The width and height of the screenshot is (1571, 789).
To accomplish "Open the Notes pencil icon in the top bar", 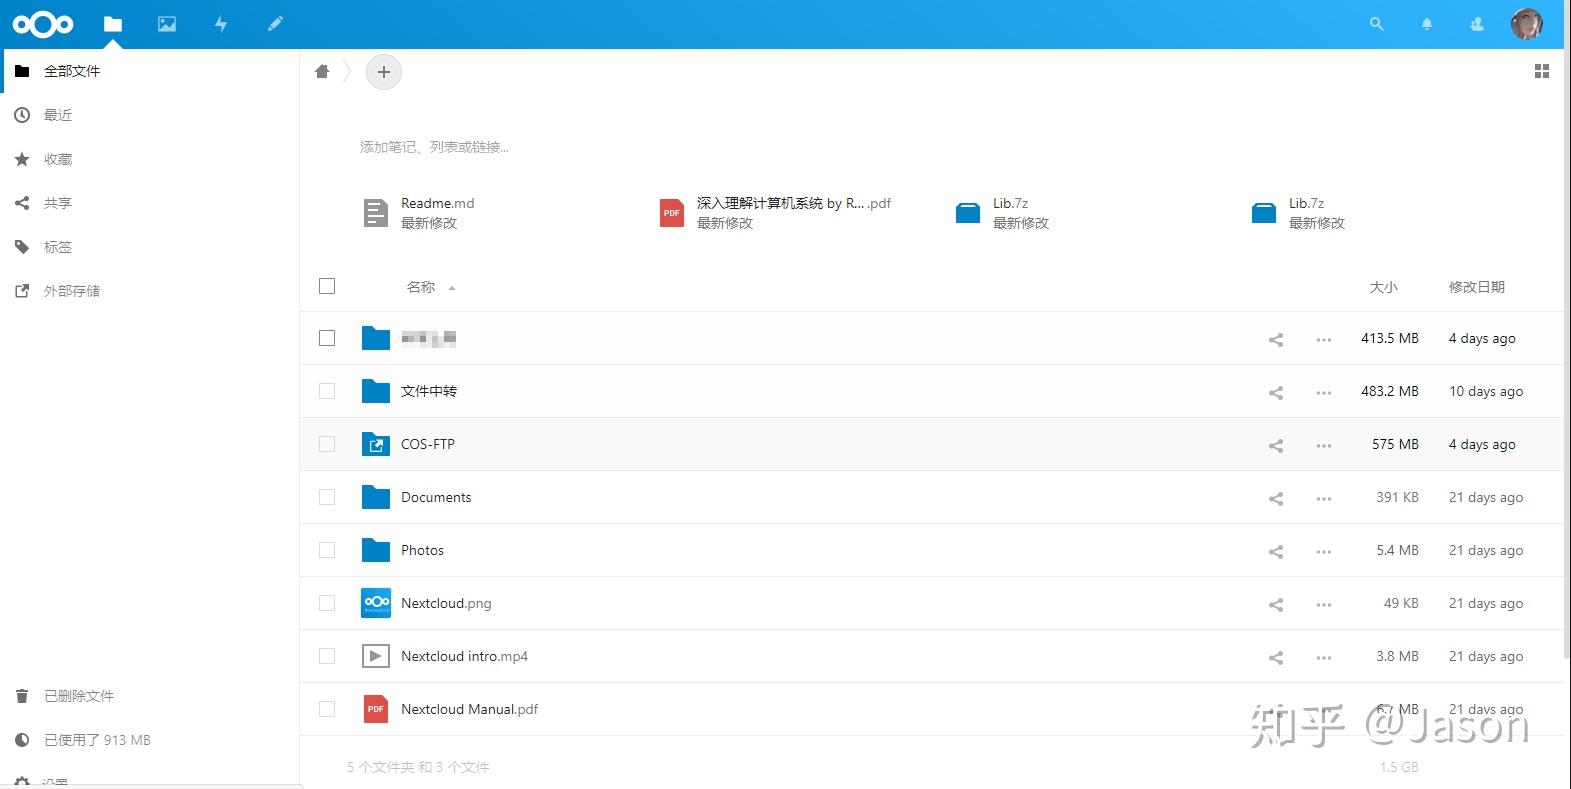I will (275, 24).
